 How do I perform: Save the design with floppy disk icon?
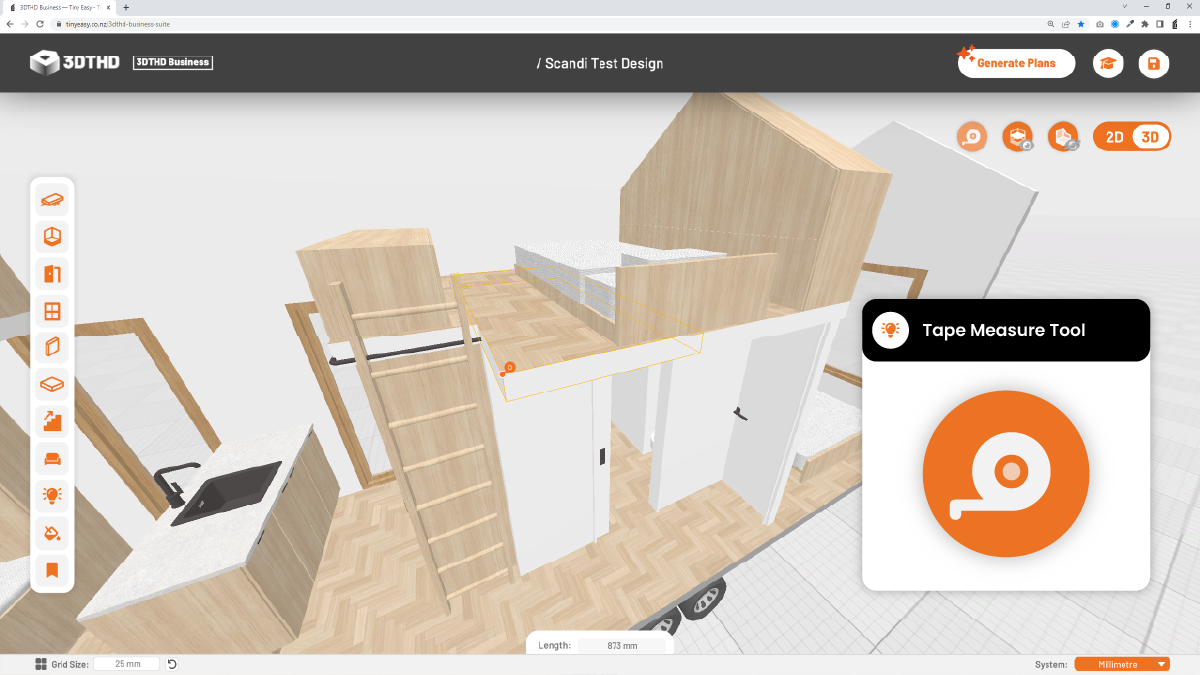click(x=1154, y=64)
